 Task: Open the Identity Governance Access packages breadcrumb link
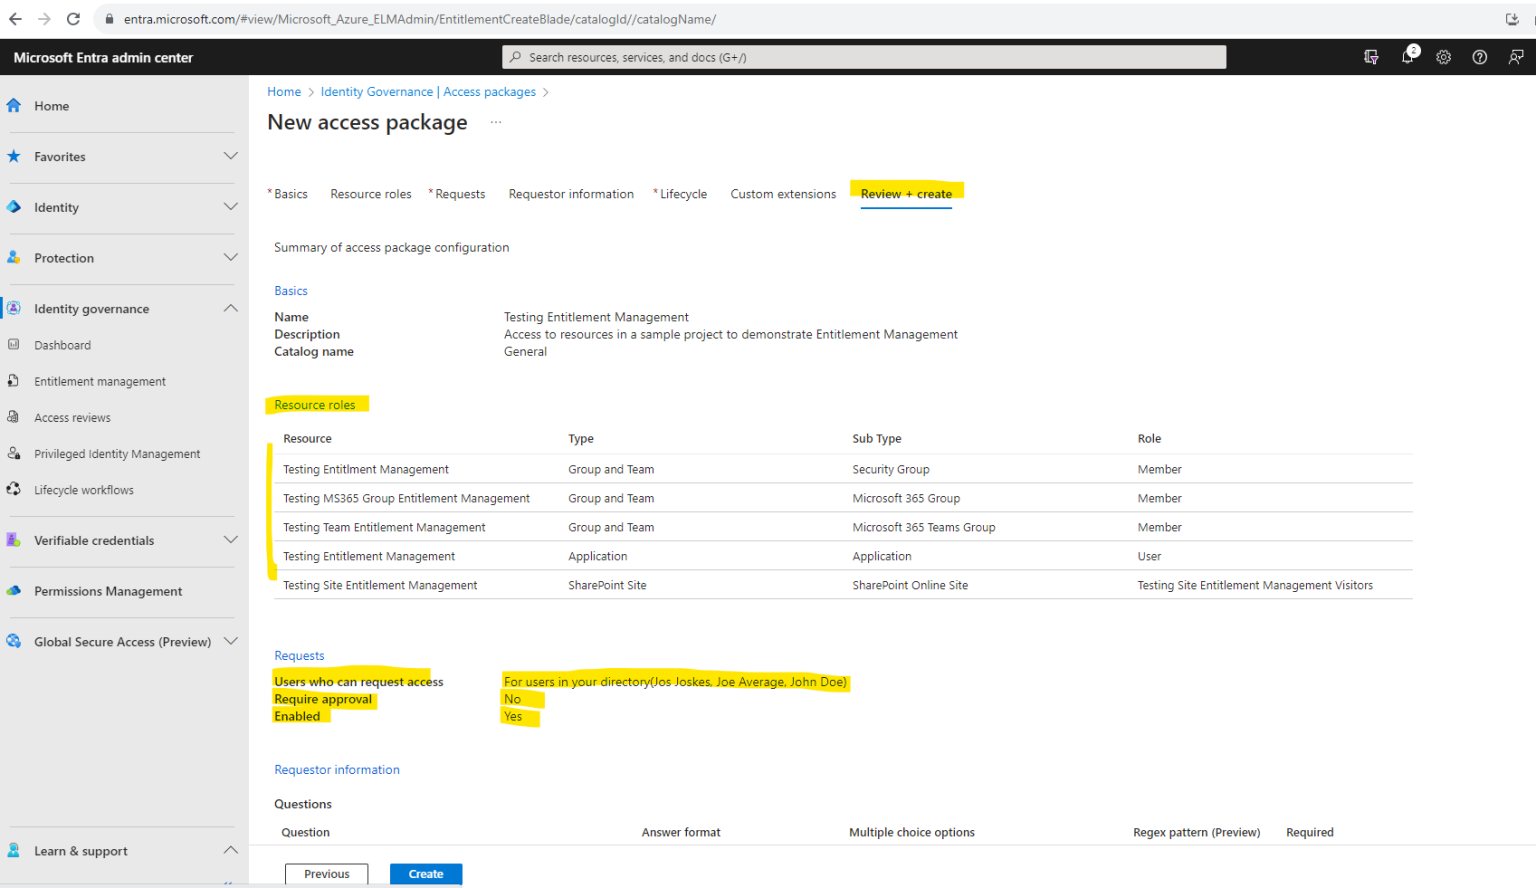(x=428, y=91)
